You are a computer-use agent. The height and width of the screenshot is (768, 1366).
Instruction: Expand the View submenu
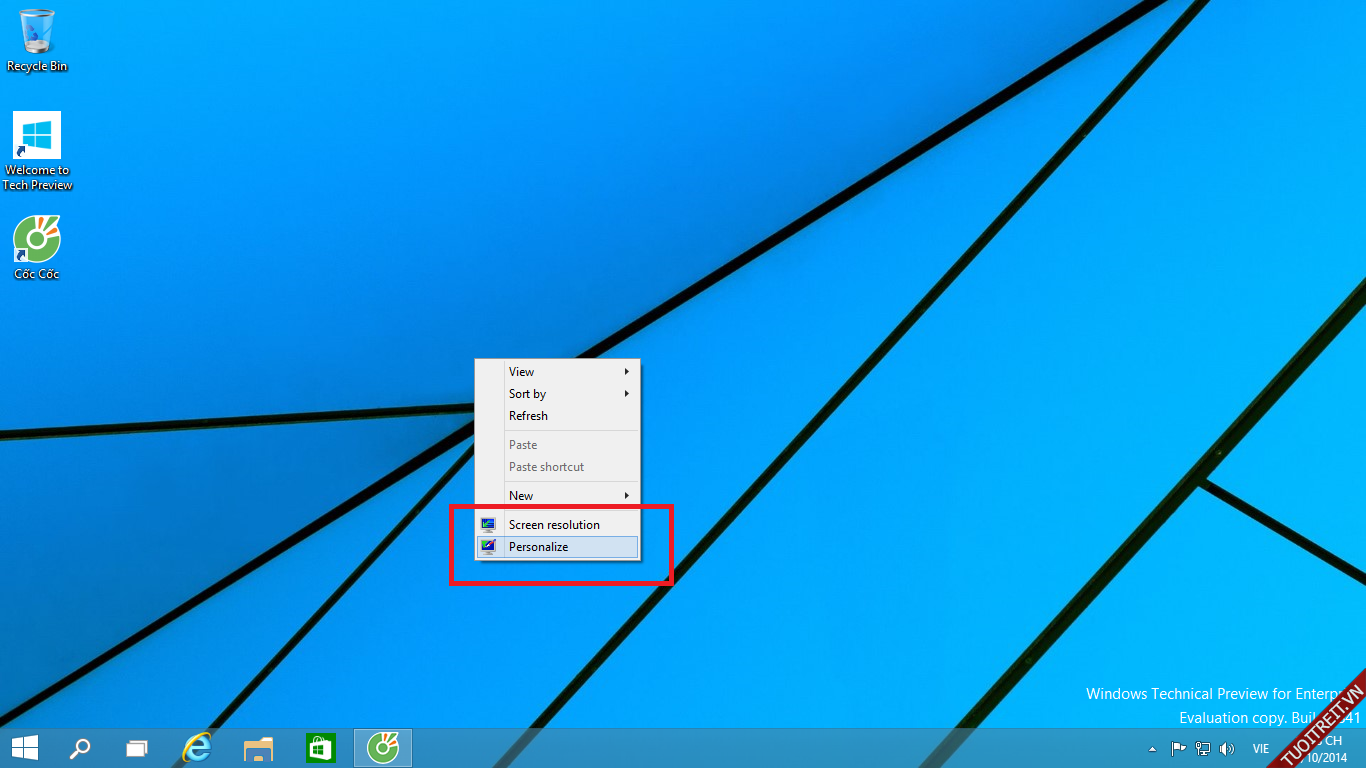click(x=557, y=372)
